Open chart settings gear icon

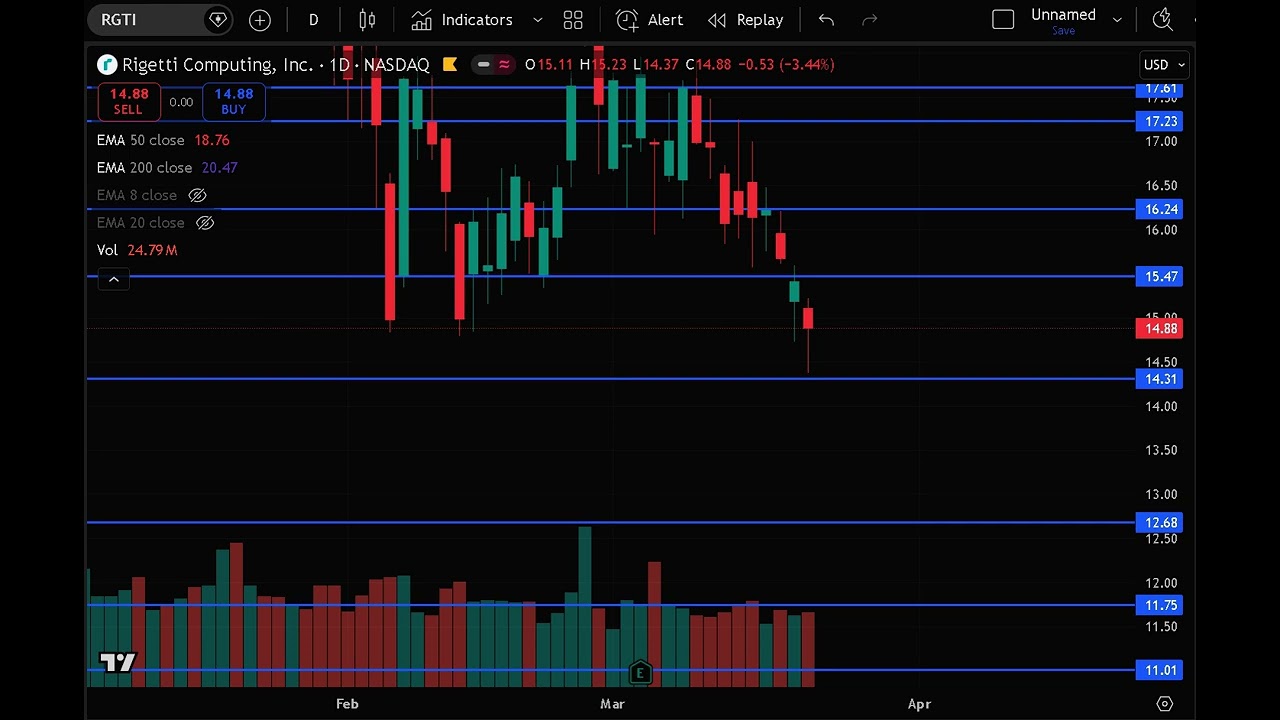1164,704
